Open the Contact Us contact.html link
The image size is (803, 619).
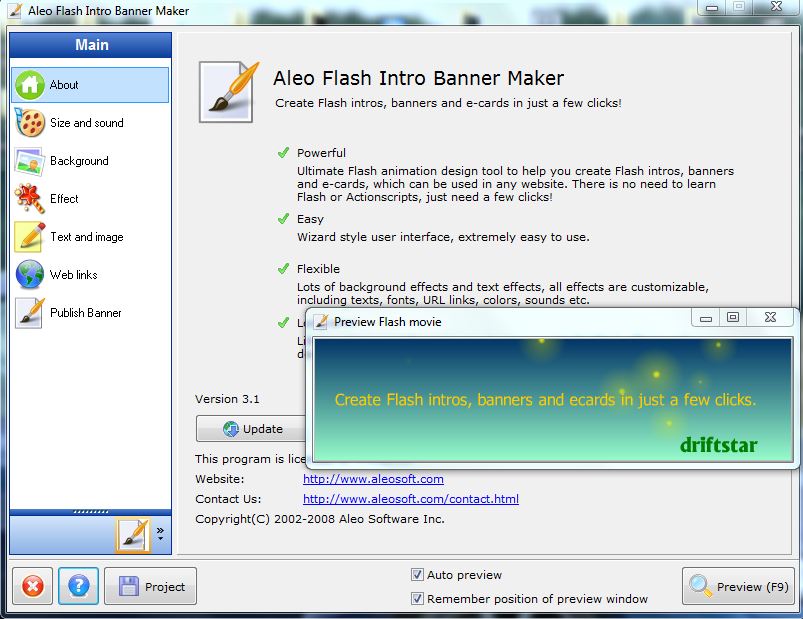click(411, 499)
